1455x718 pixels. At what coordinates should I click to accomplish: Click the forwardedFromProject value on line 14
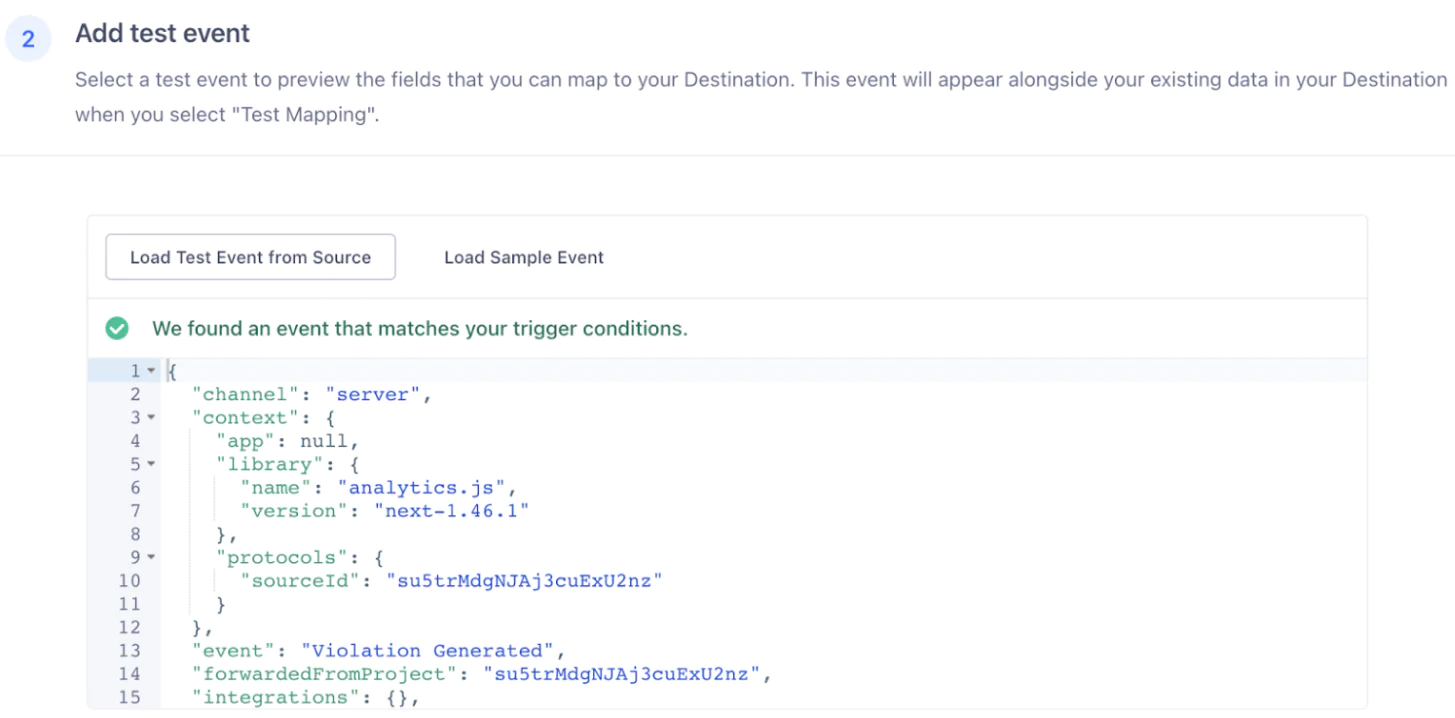[622, 674]
